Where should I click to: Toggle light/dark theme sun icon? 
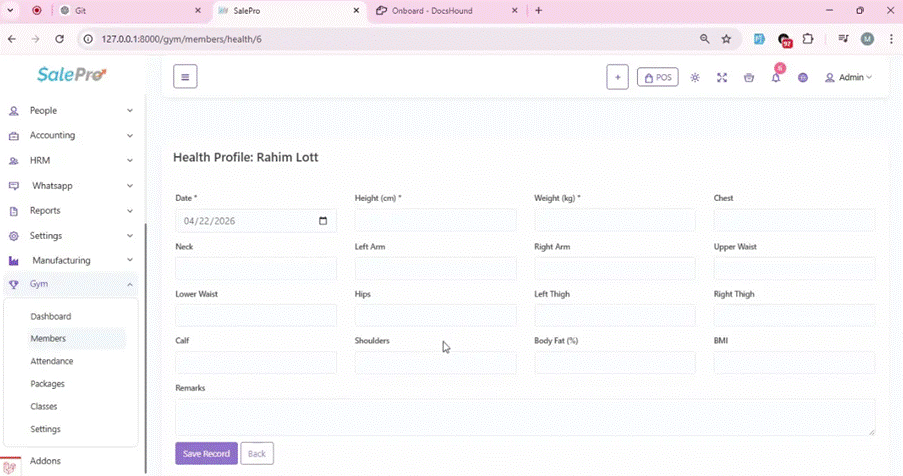coord(695,78)
